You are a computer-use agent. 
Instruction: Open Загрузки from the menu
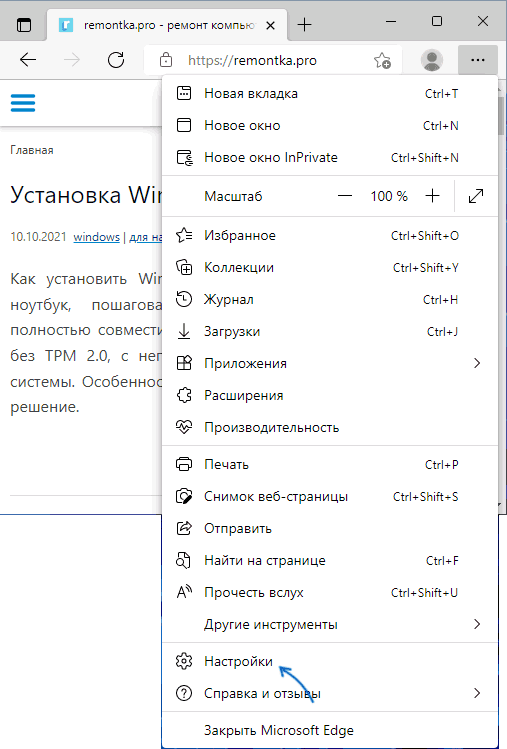[x=330, y=332]
